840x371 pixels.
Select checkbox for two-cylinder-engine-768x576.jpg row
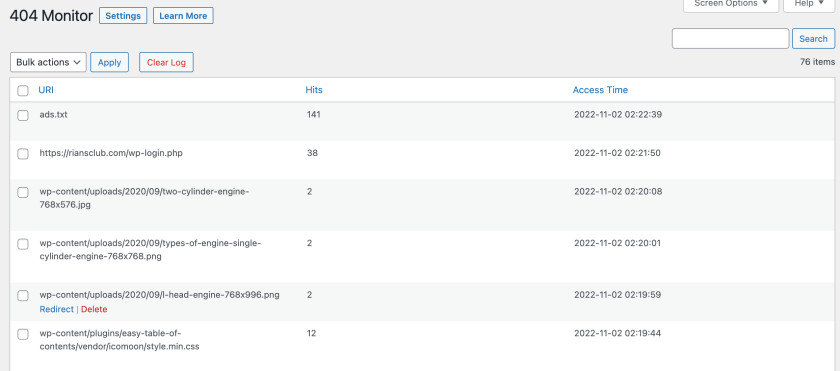23,193
